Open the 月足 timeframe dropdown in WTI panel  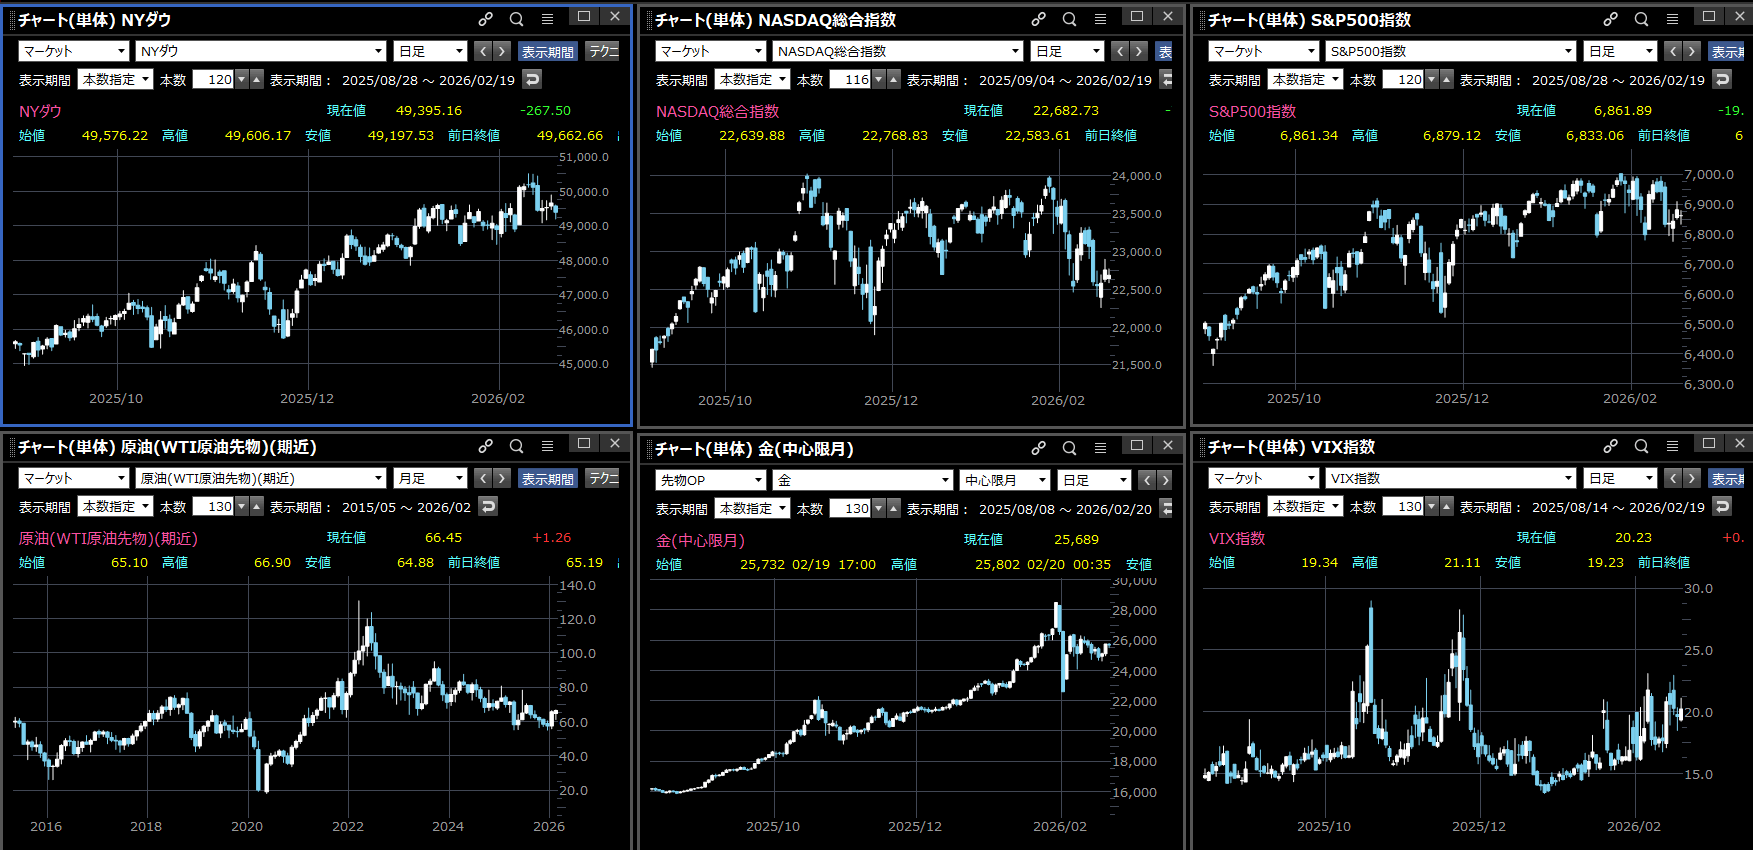tap(430, 479)
